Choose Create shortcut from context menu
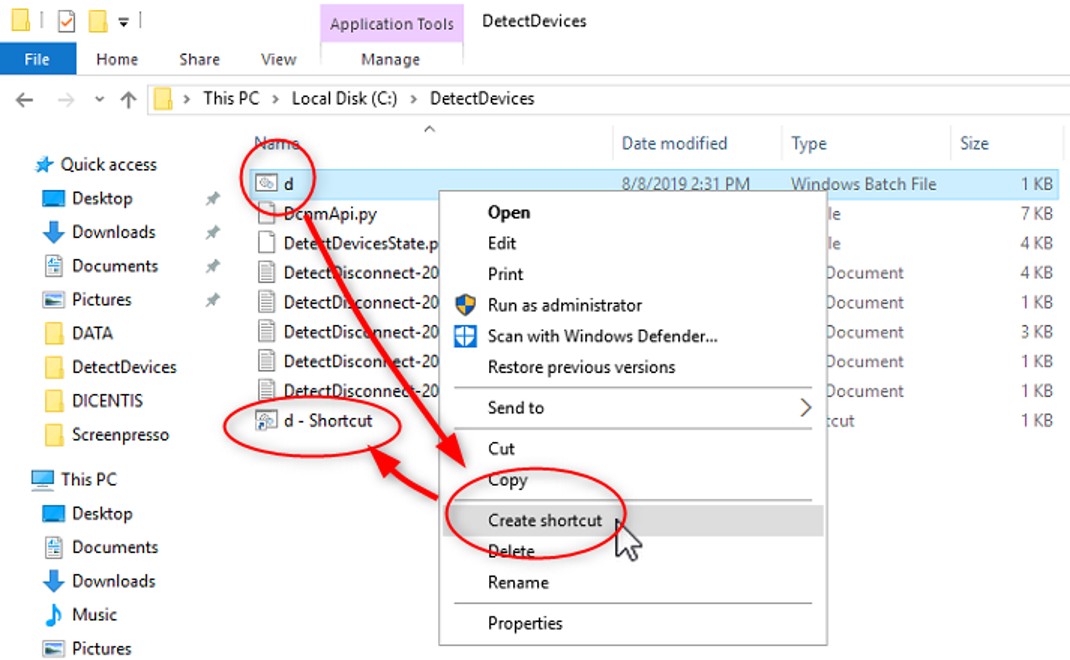Screen dimensions: 1070x660 click(x=545, y=520)
